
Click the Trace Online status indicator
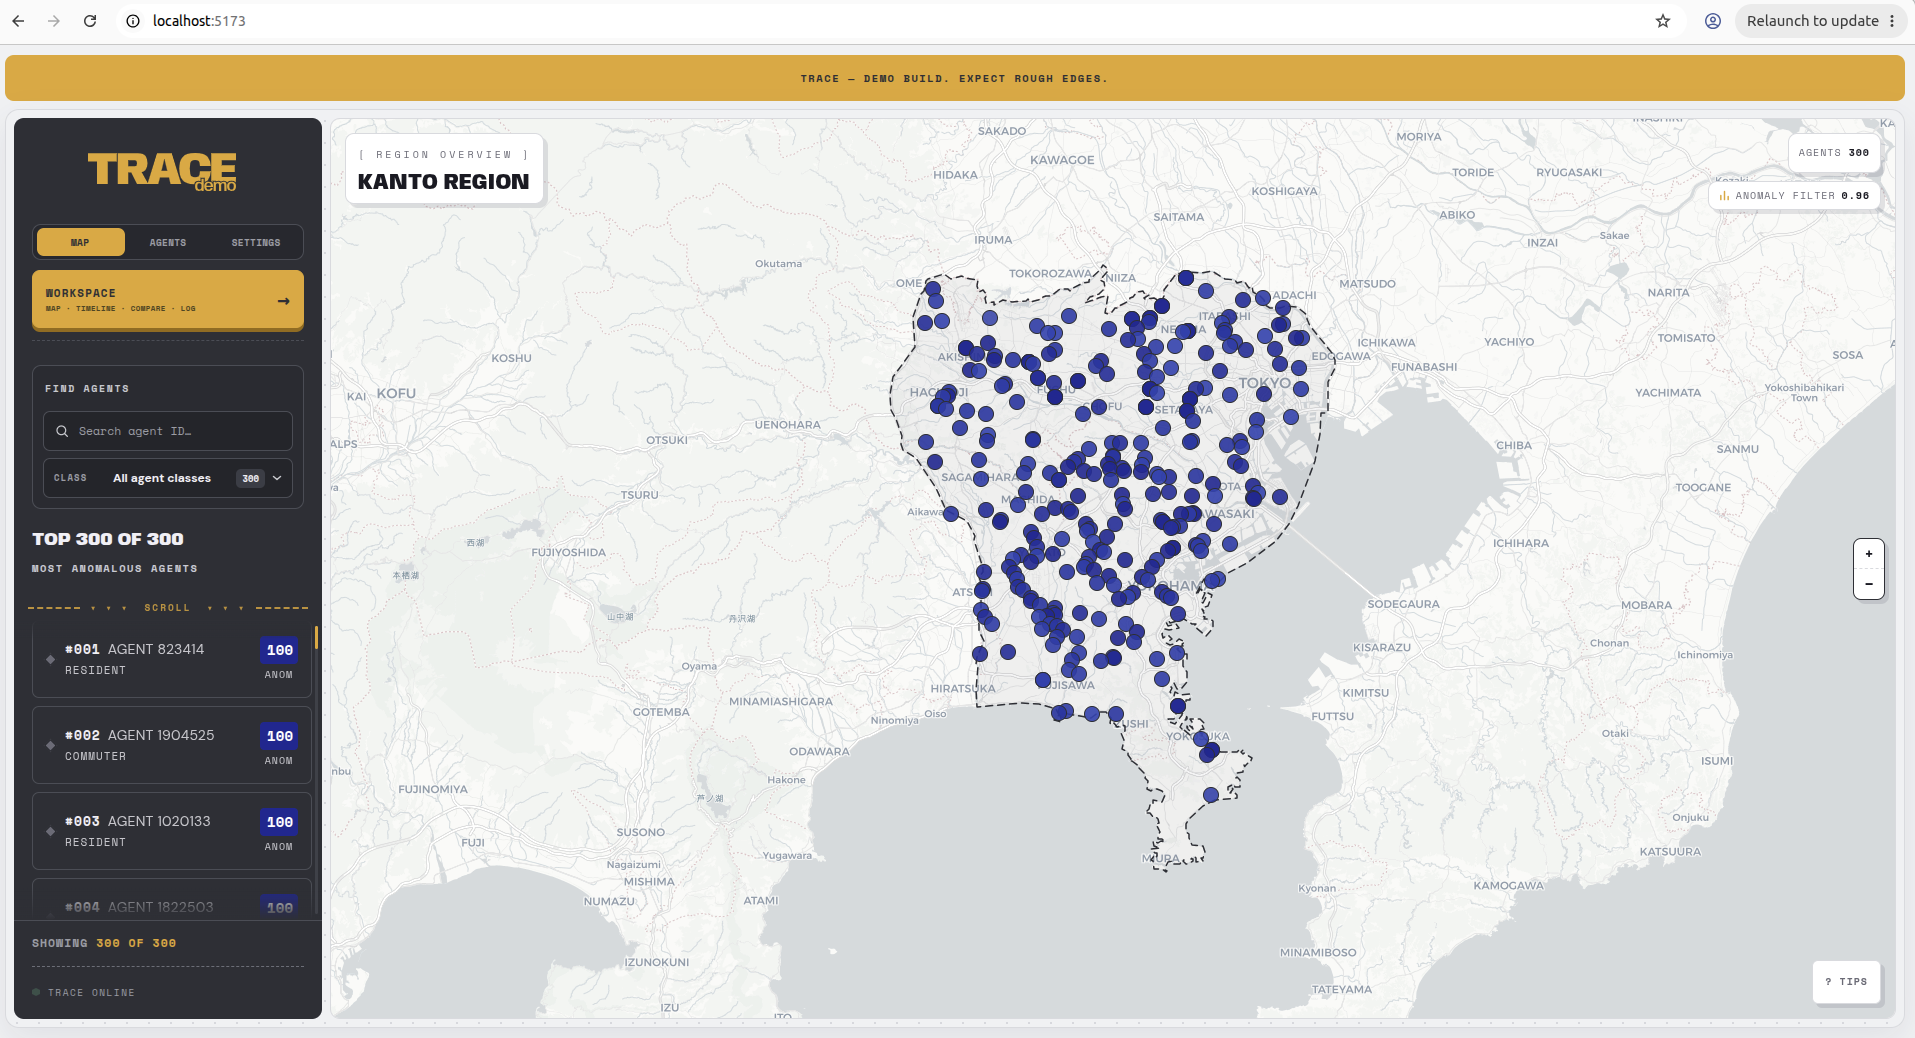(84, 993)
